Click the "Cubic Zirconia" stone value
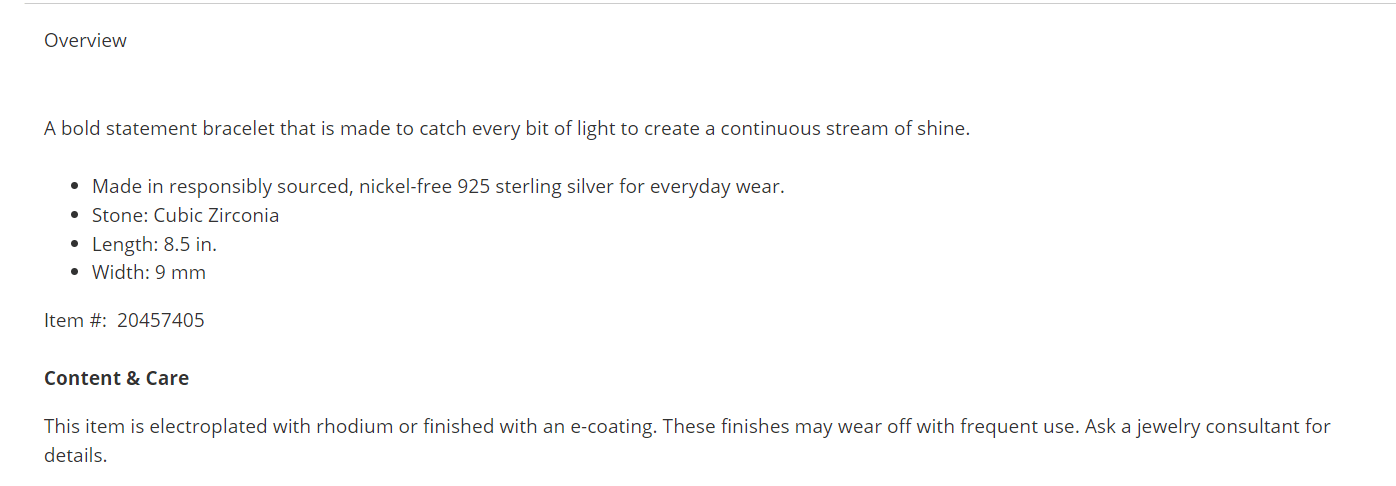This screenshot has width=1396, height=486. click(216, 216)
